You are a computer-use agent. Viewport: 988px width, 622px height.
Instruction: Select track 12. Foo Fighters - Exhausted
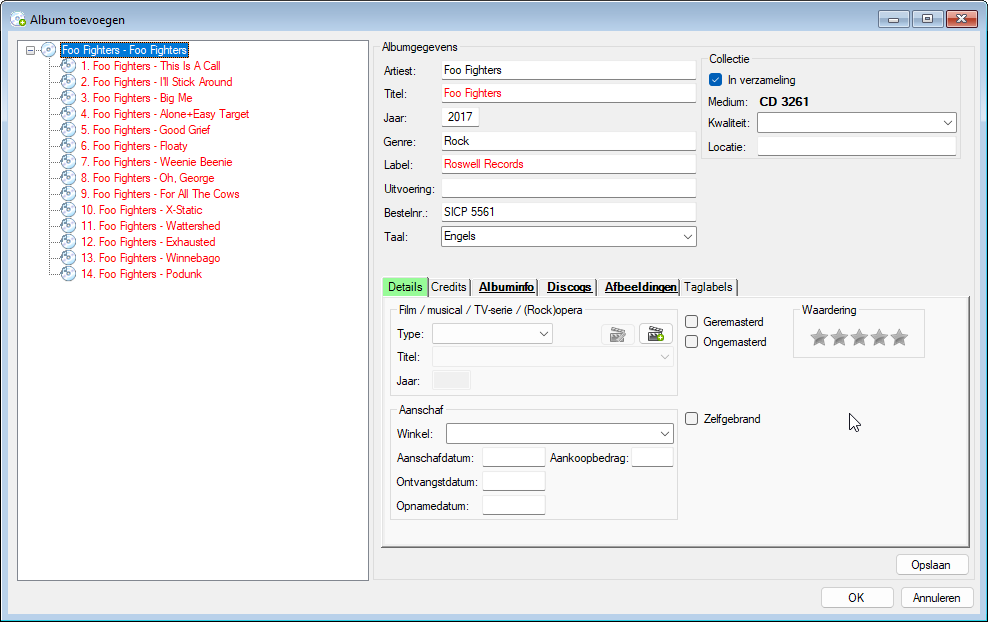pos(148,242)
